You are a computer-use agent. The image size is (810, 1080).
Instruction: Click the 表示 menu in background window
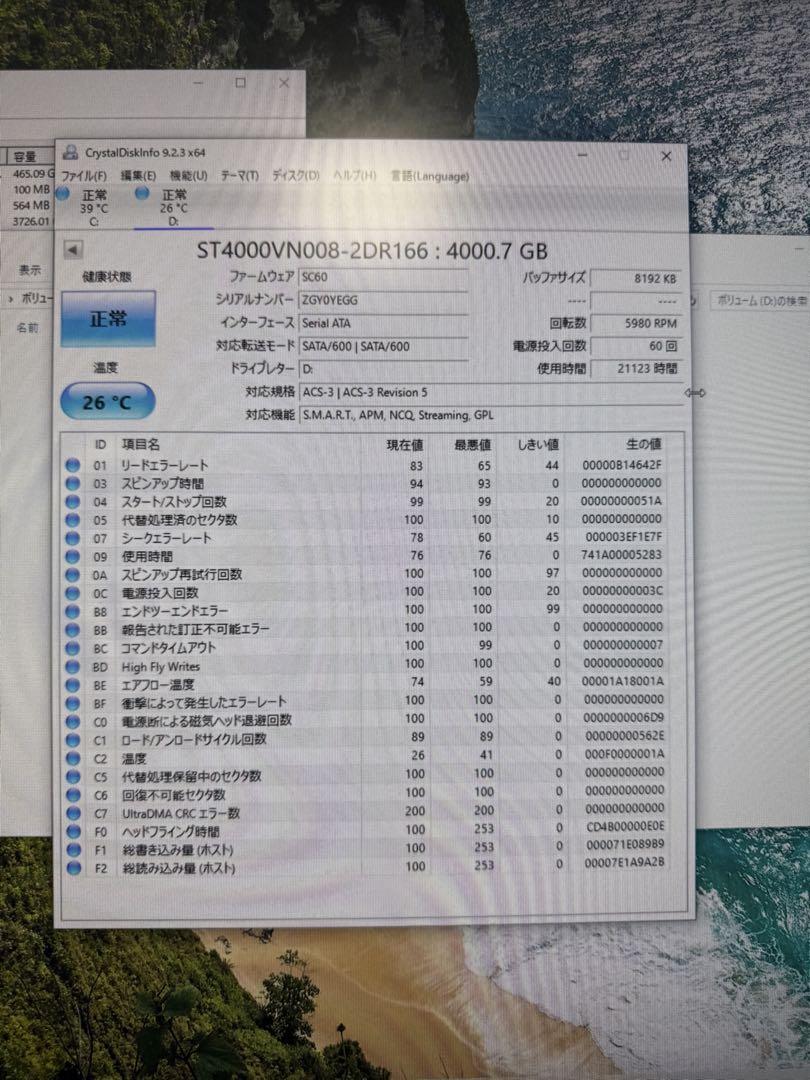point(30,270)
